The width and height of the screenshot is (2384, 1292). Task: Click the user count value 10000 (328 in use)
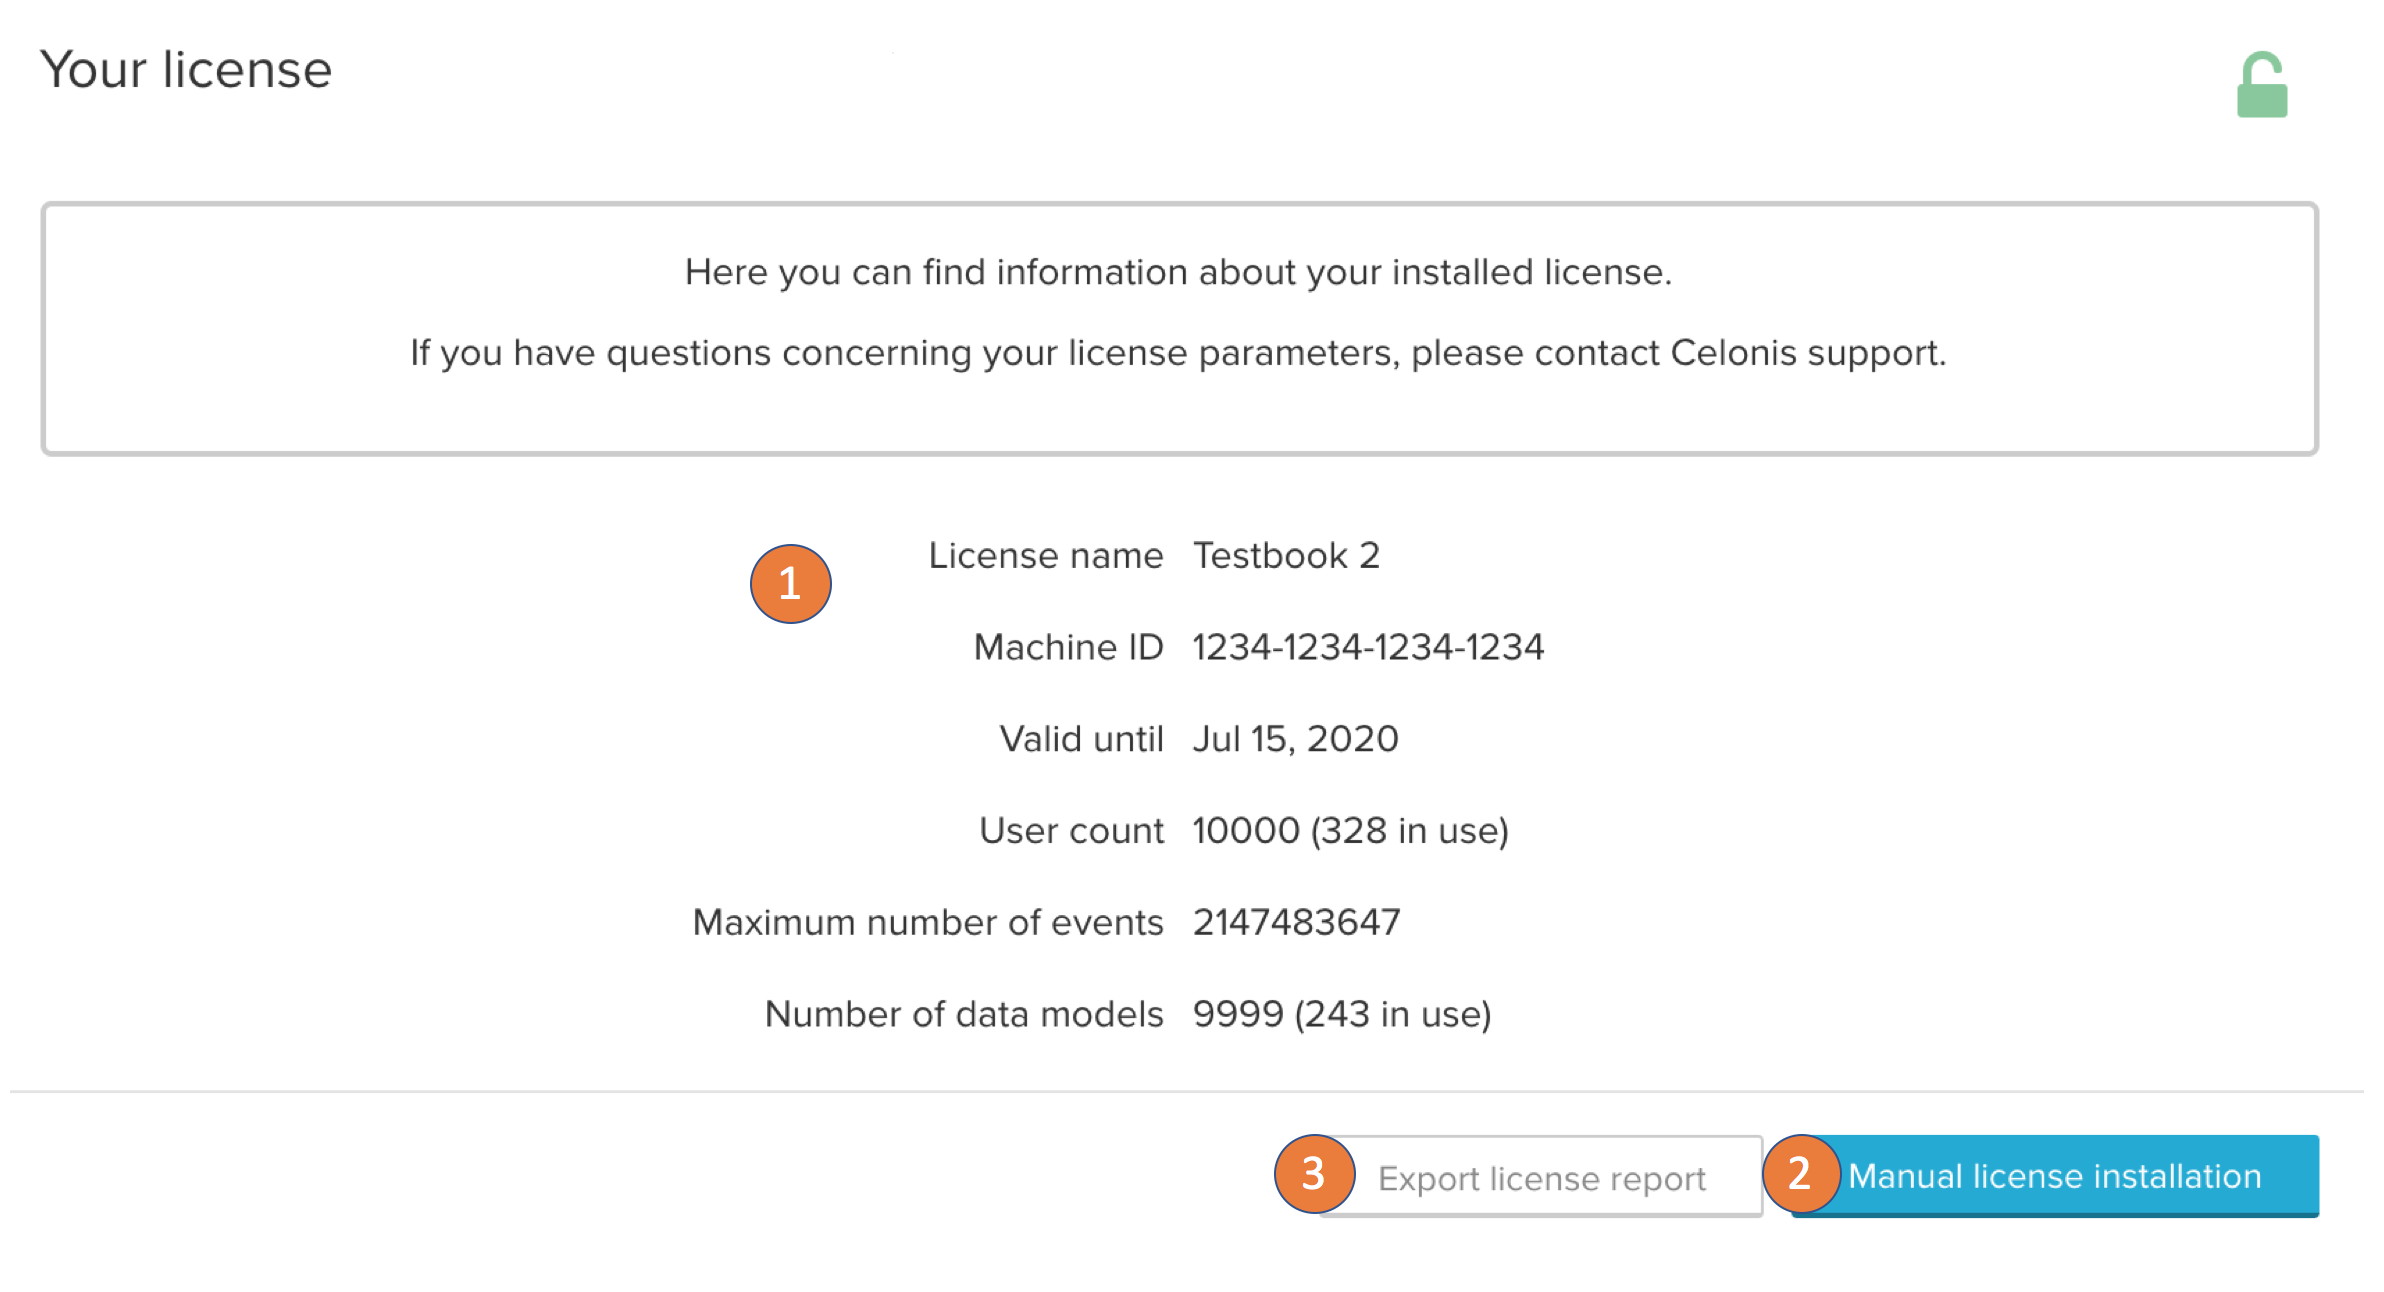[x=1350, y=831]
